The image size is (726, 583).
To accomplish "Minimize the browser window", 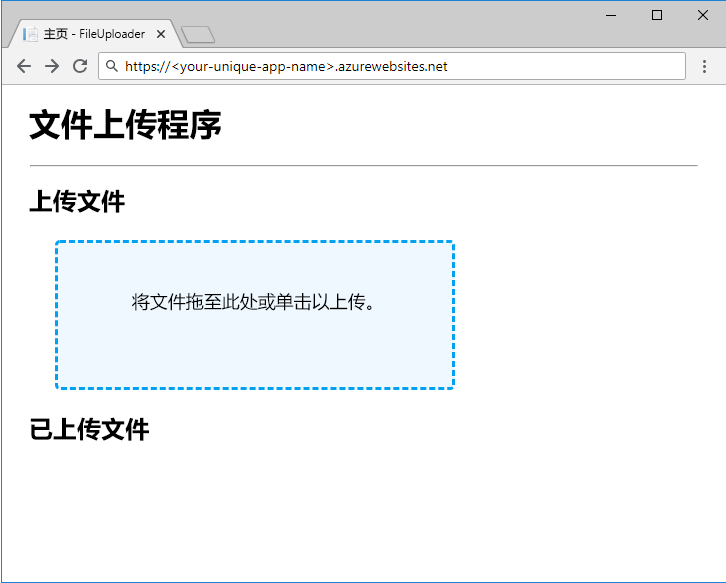I will point(611,15).
